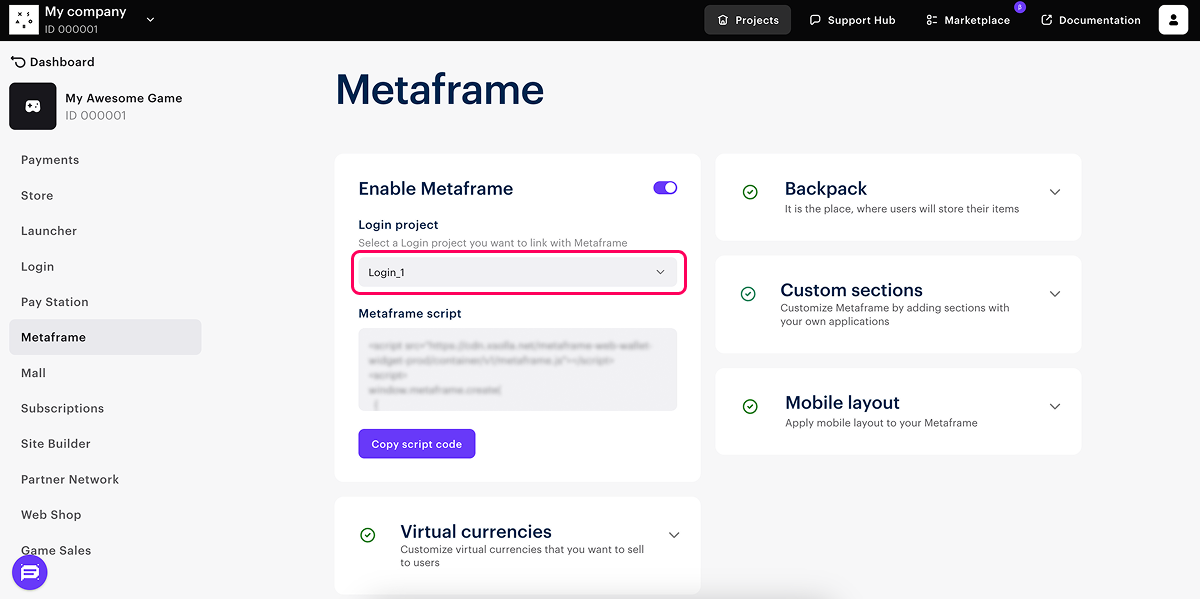Click the Virtual currencies check status icon
Screen dimensions: 1200x599
pos(368,535)
